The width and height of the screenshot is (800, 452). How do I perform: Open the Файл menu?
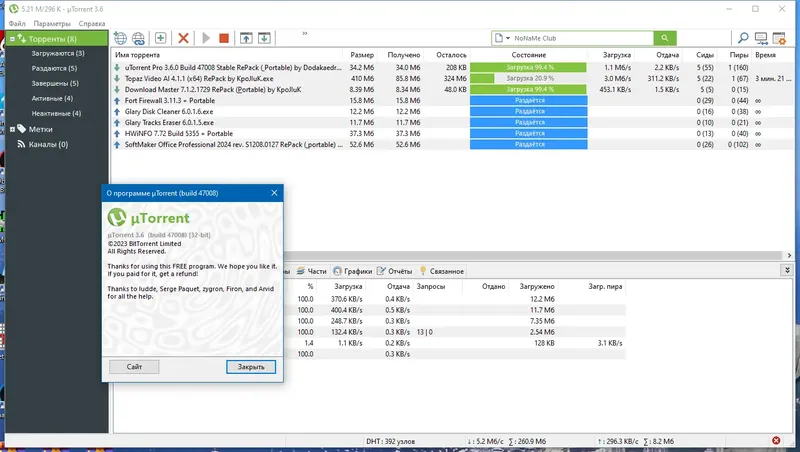[17, 23]
